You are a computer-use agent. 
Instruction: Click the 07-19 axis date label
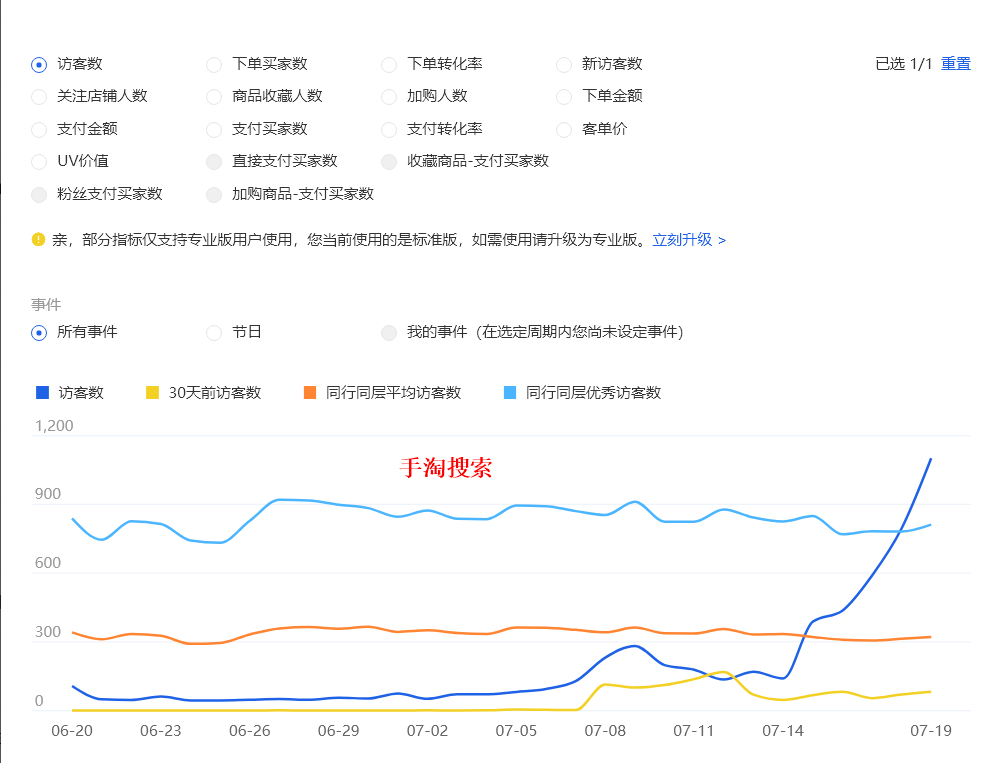pos(931,731)
